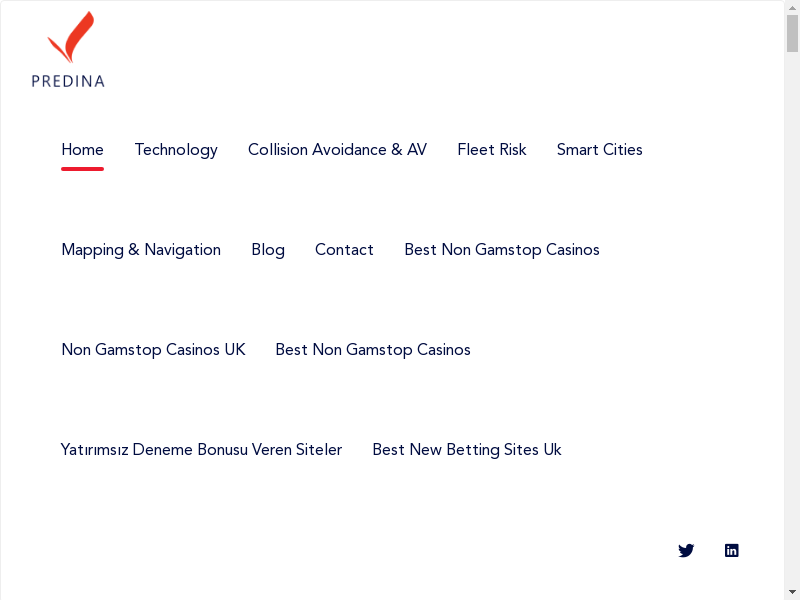Click the vertical scrollbar thumb
This screenshot has width=800, height=600.
point(792,35)
